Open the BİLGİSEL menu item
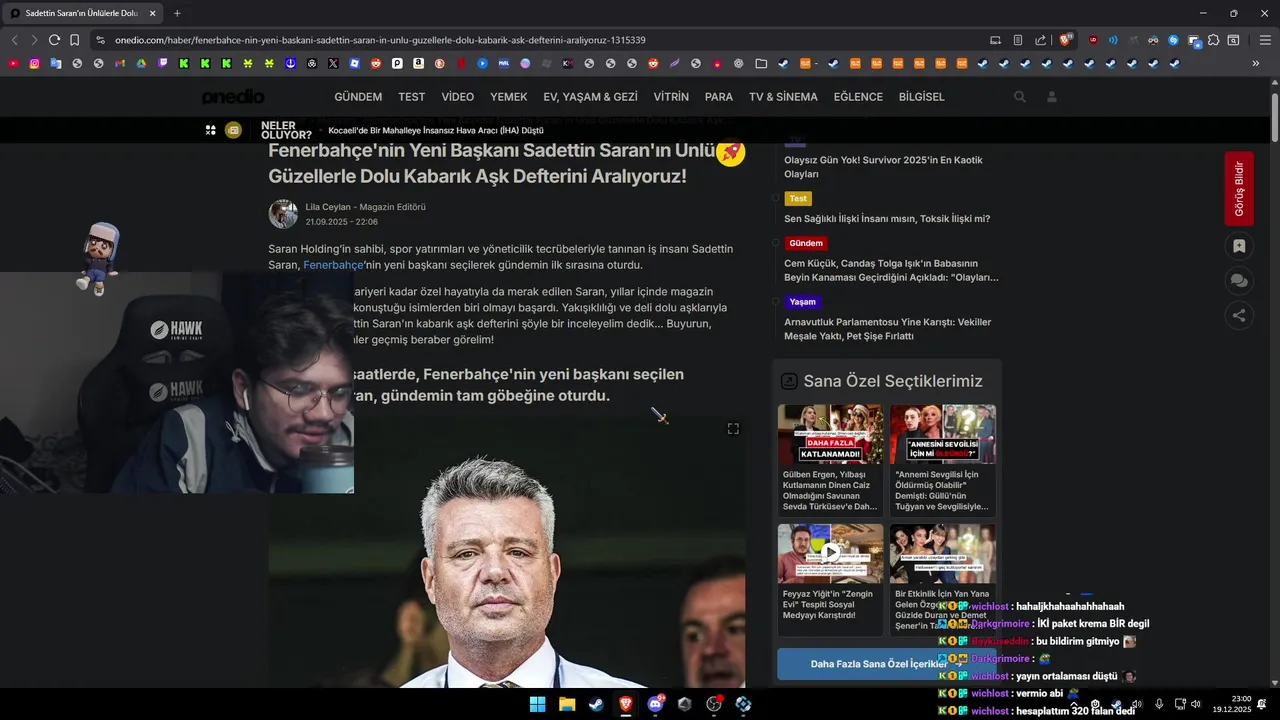 tap(921, 97)
